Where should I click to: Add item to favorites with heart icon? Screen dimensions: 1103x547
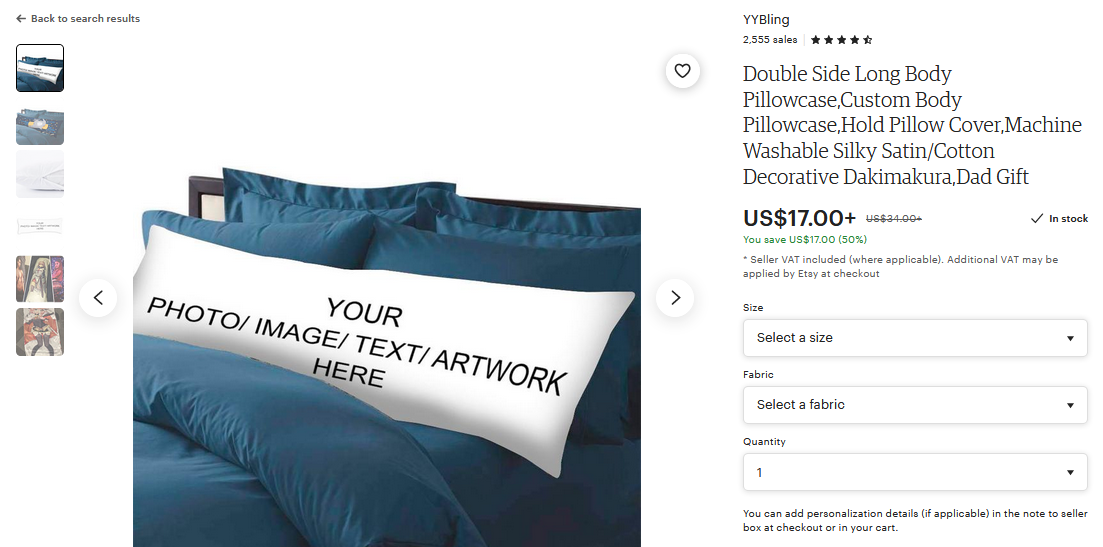[682, 70]
